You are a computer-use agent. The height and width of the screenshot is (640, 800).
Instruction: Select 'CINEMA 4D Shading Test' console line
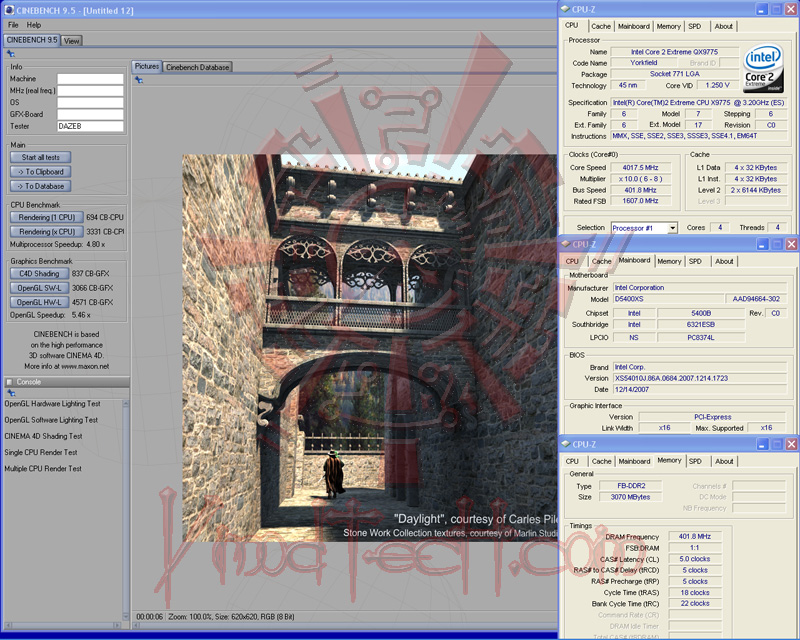pos(43,436)
